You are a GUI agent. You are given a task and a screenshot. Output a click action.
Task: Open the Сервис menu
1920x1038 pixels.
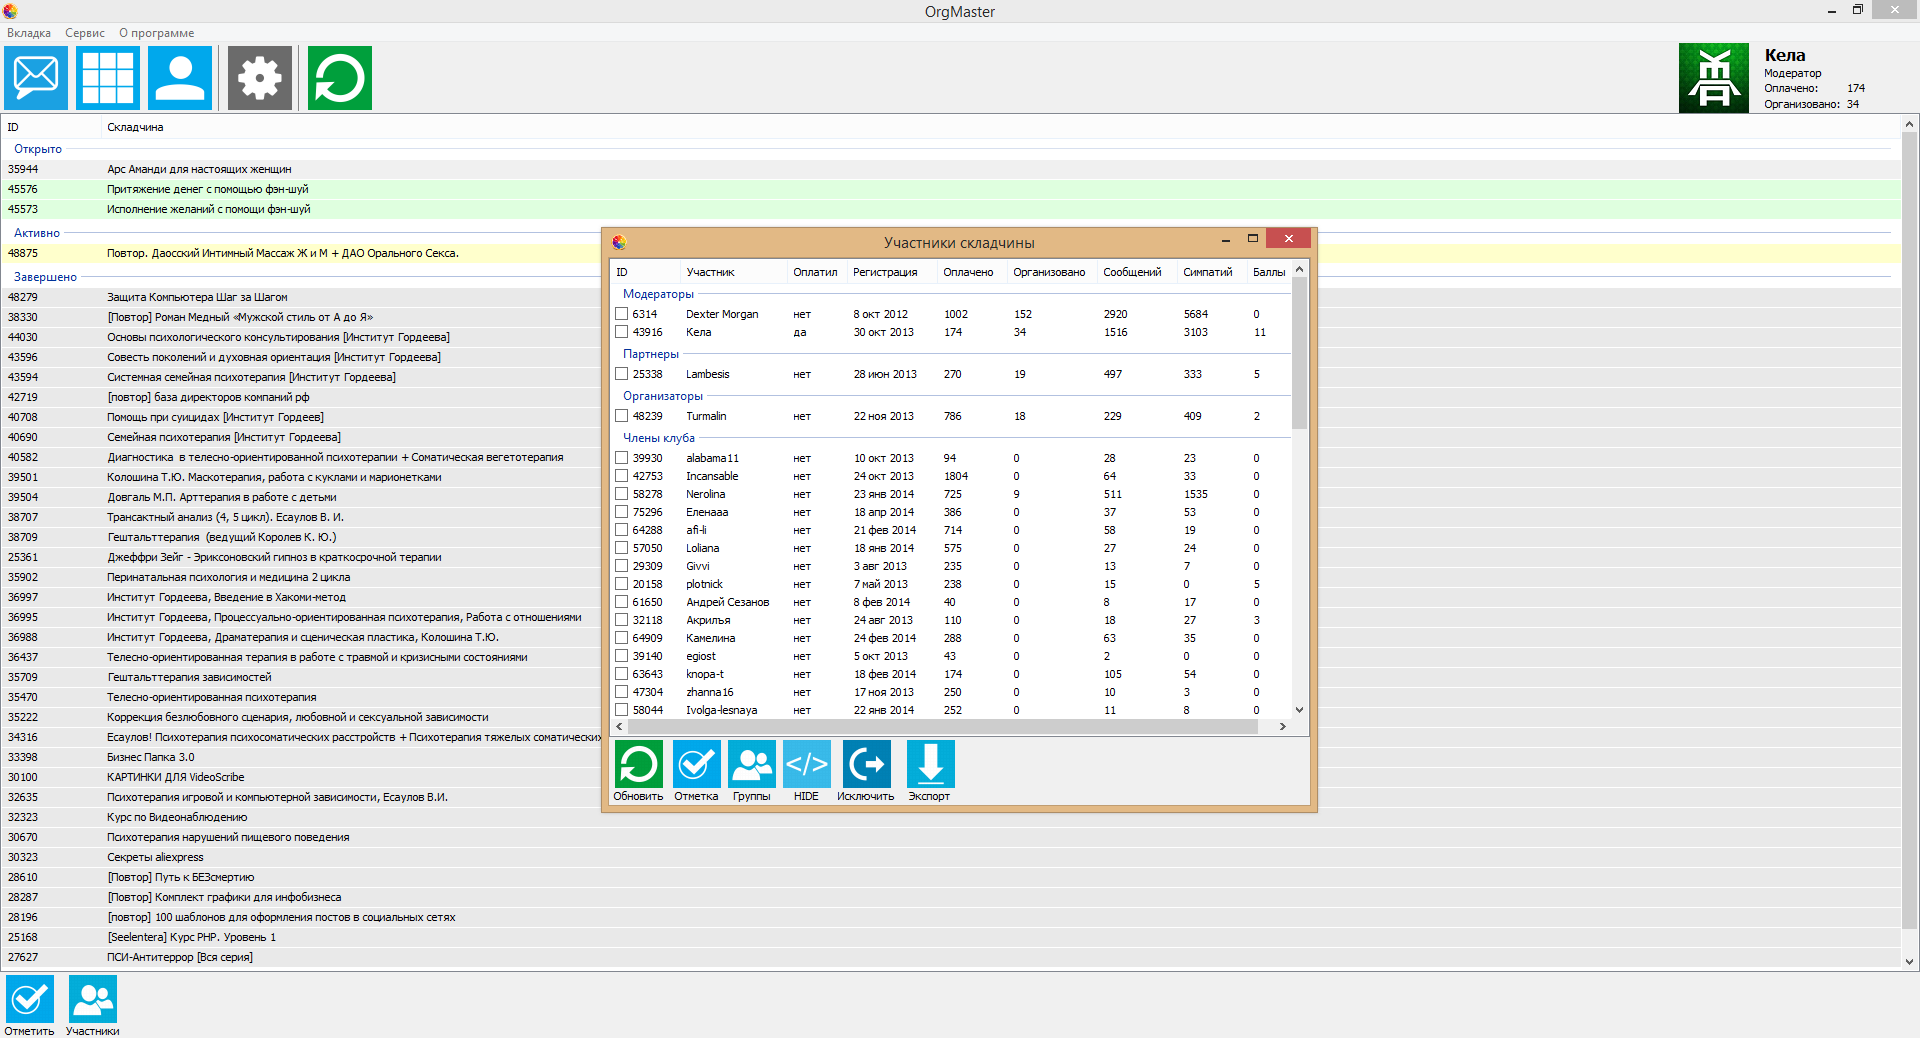coord(85,33)
